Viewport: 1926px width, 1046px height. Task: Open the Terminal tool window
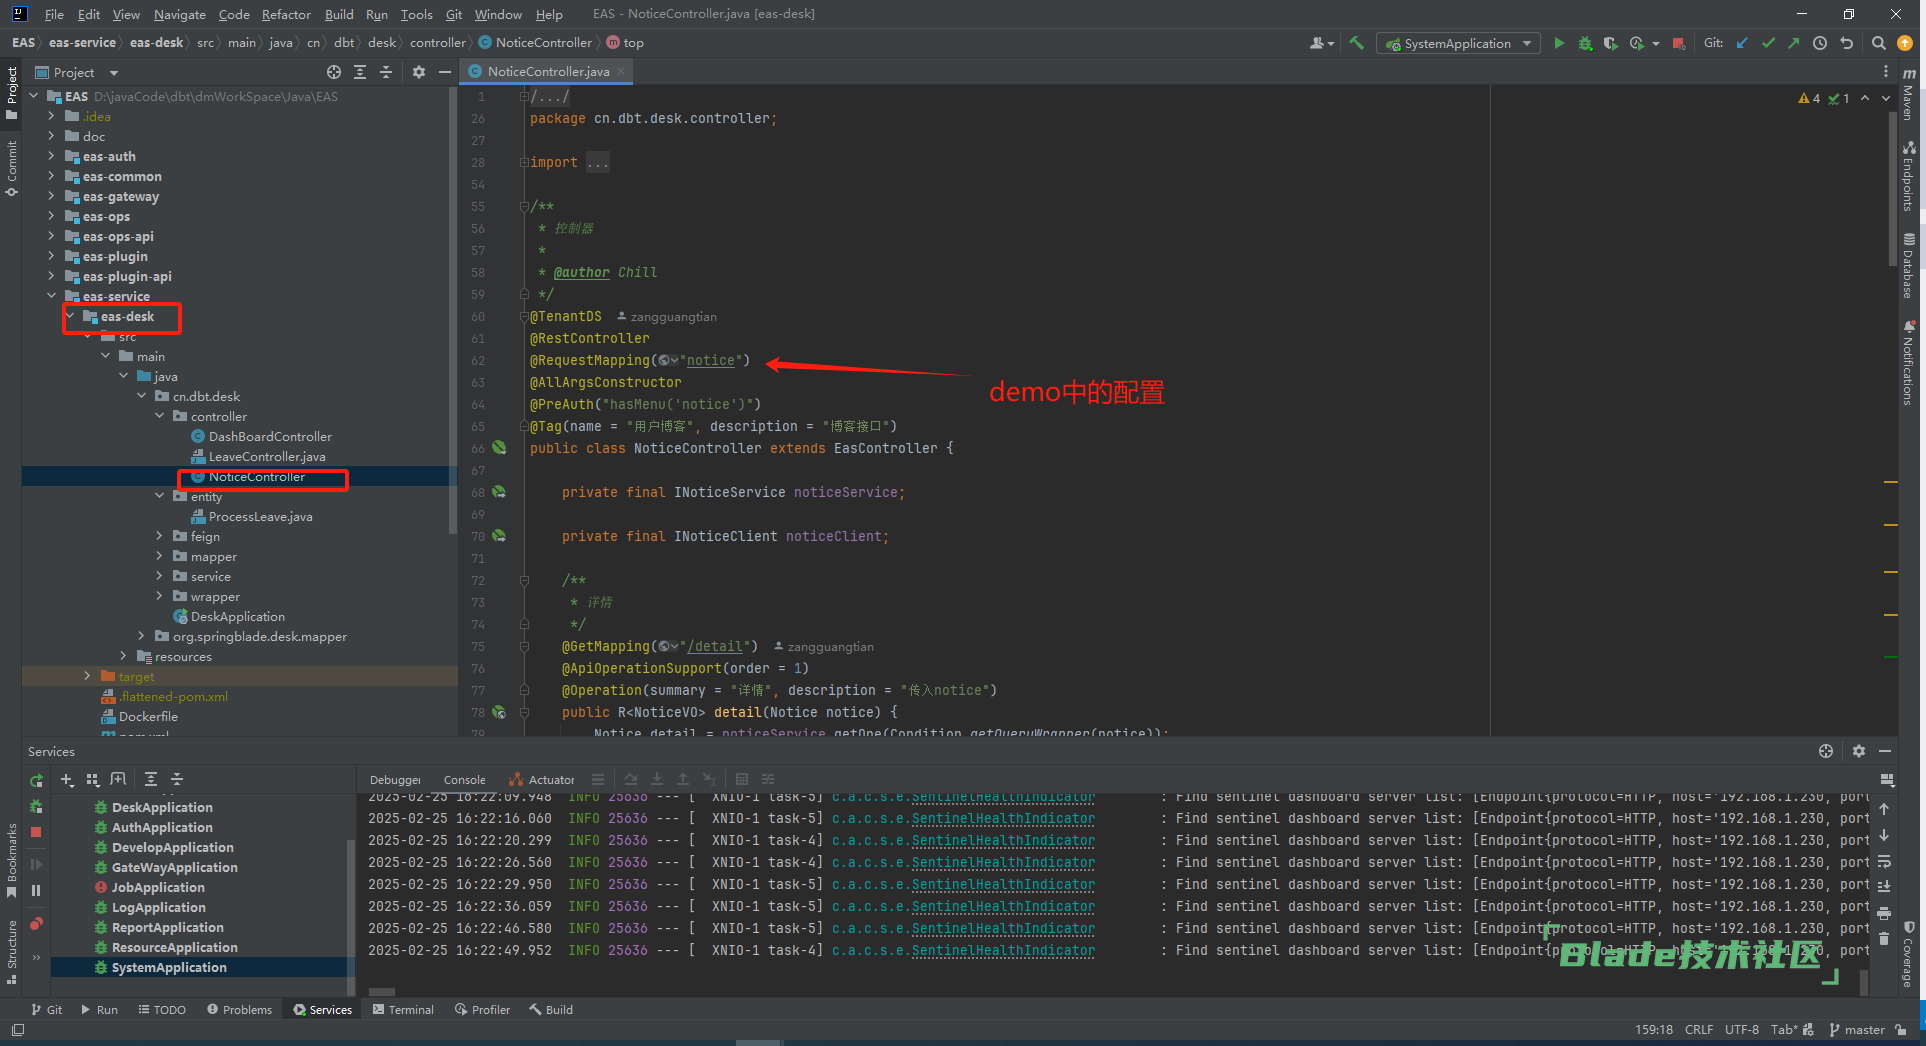tap(403, 1010)
